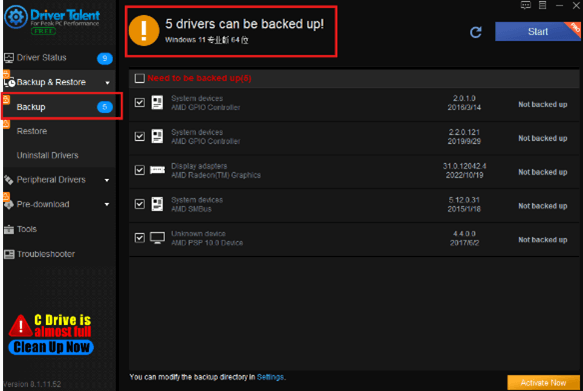The height and width of the screenshot is (391, 583).
Task: Click the AMD SMBus device icon
Action: [157, 204]
